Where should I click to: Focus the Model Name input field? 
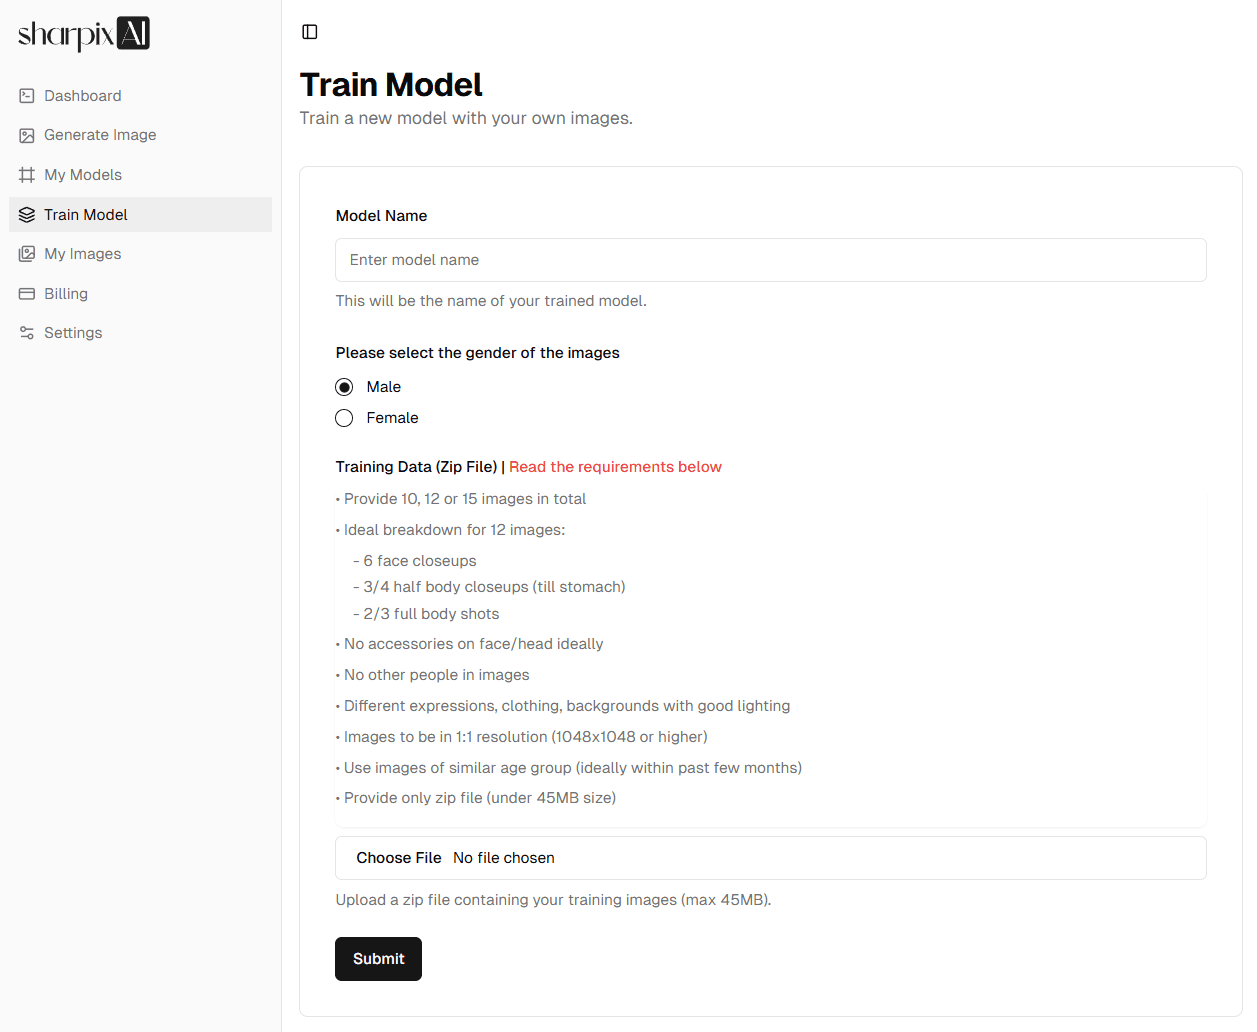770,260
